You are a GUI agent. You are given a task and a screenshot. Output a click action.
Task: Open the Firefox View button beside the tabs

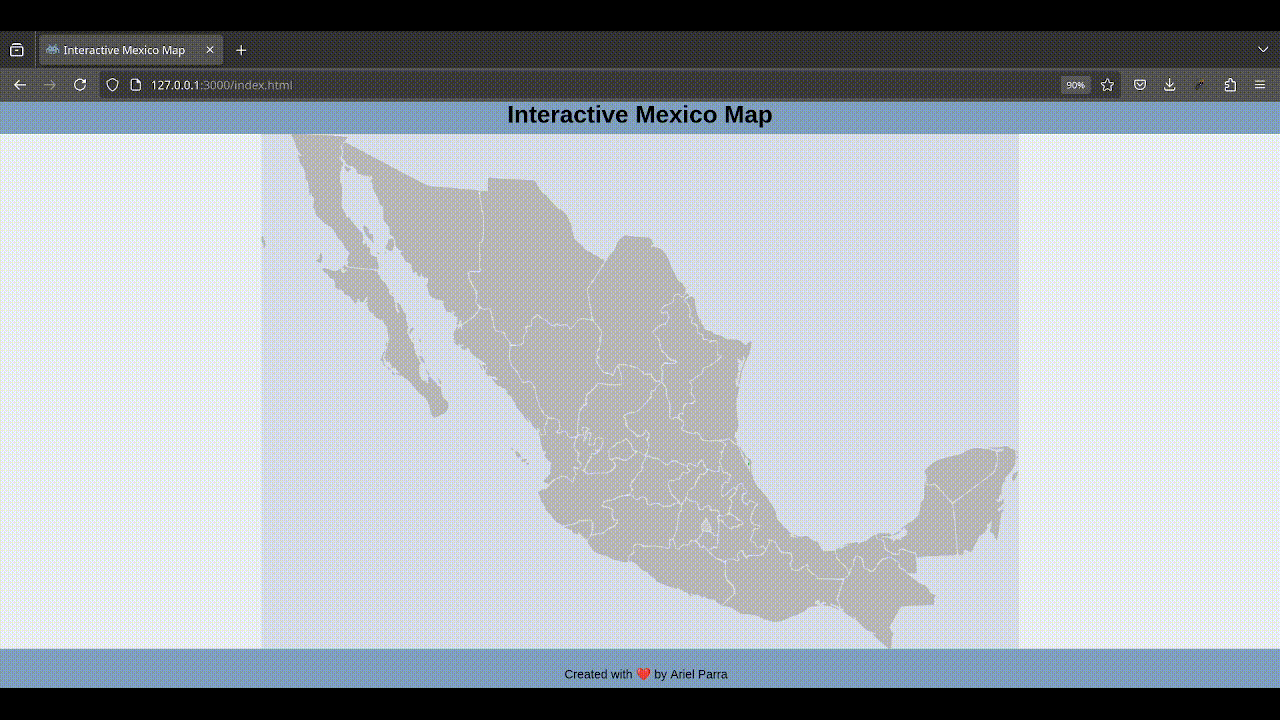tap(17, 50)
